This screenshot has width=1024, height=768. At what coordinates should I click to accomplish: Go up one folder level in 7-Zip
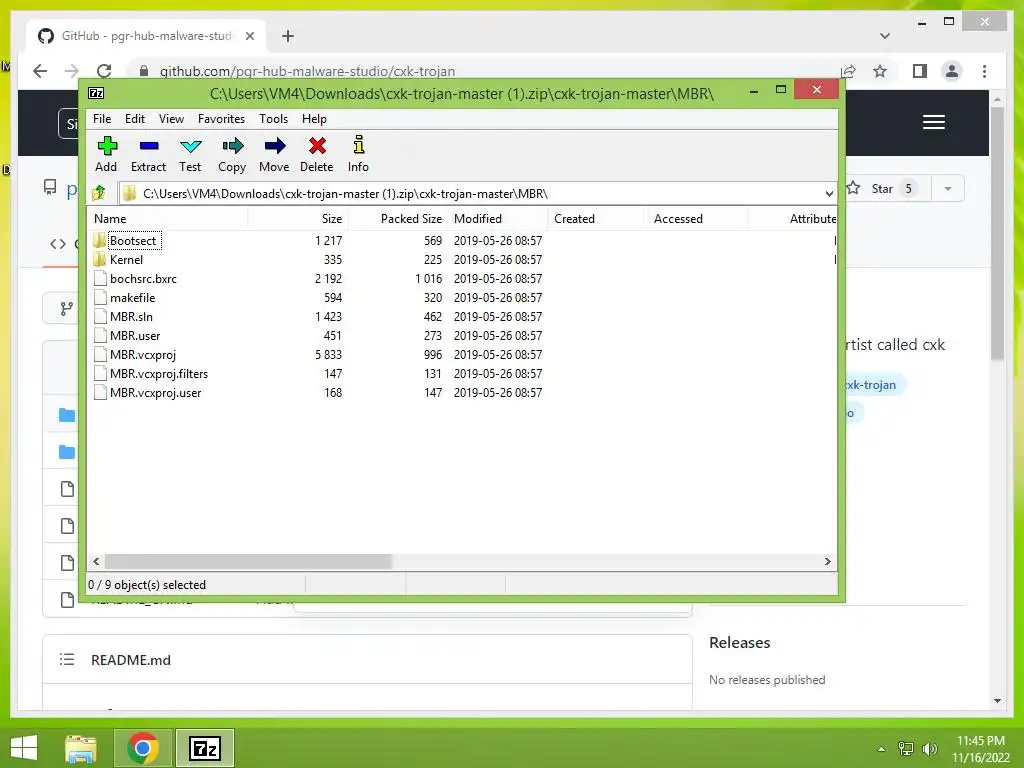coord(99,193)
